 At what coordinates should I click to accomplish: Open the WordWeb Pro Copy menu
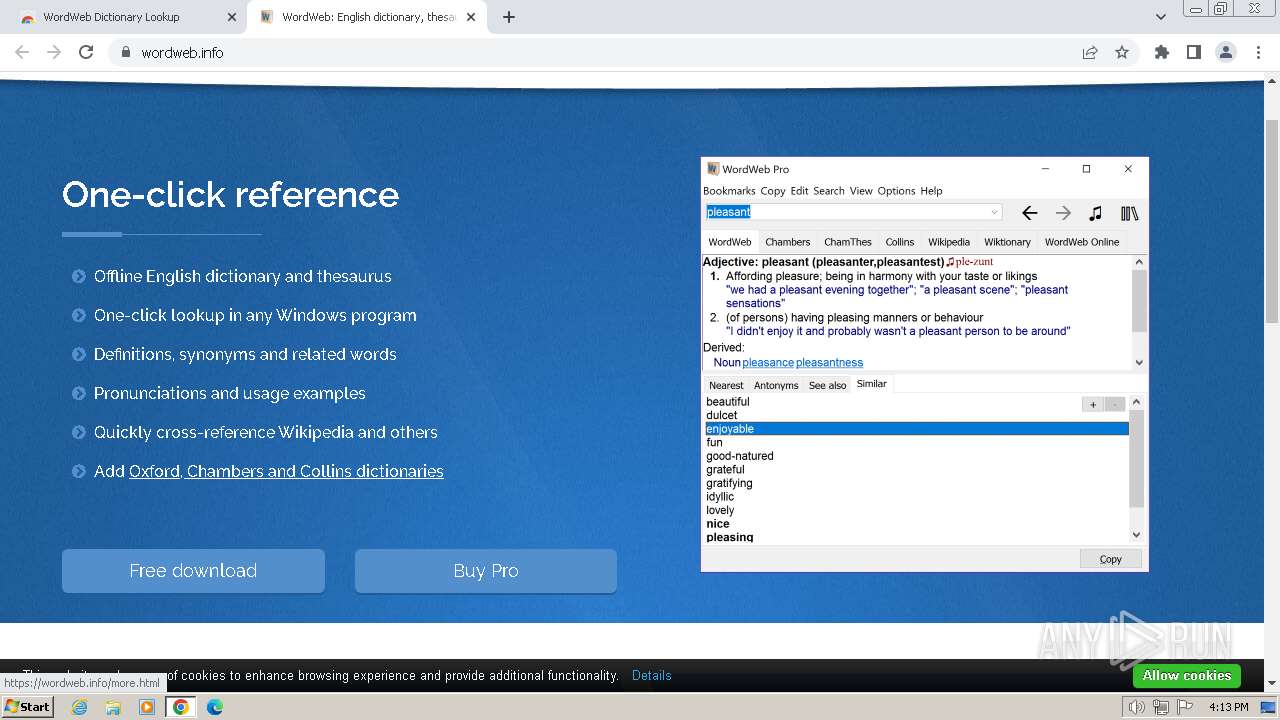pos(773,191)
